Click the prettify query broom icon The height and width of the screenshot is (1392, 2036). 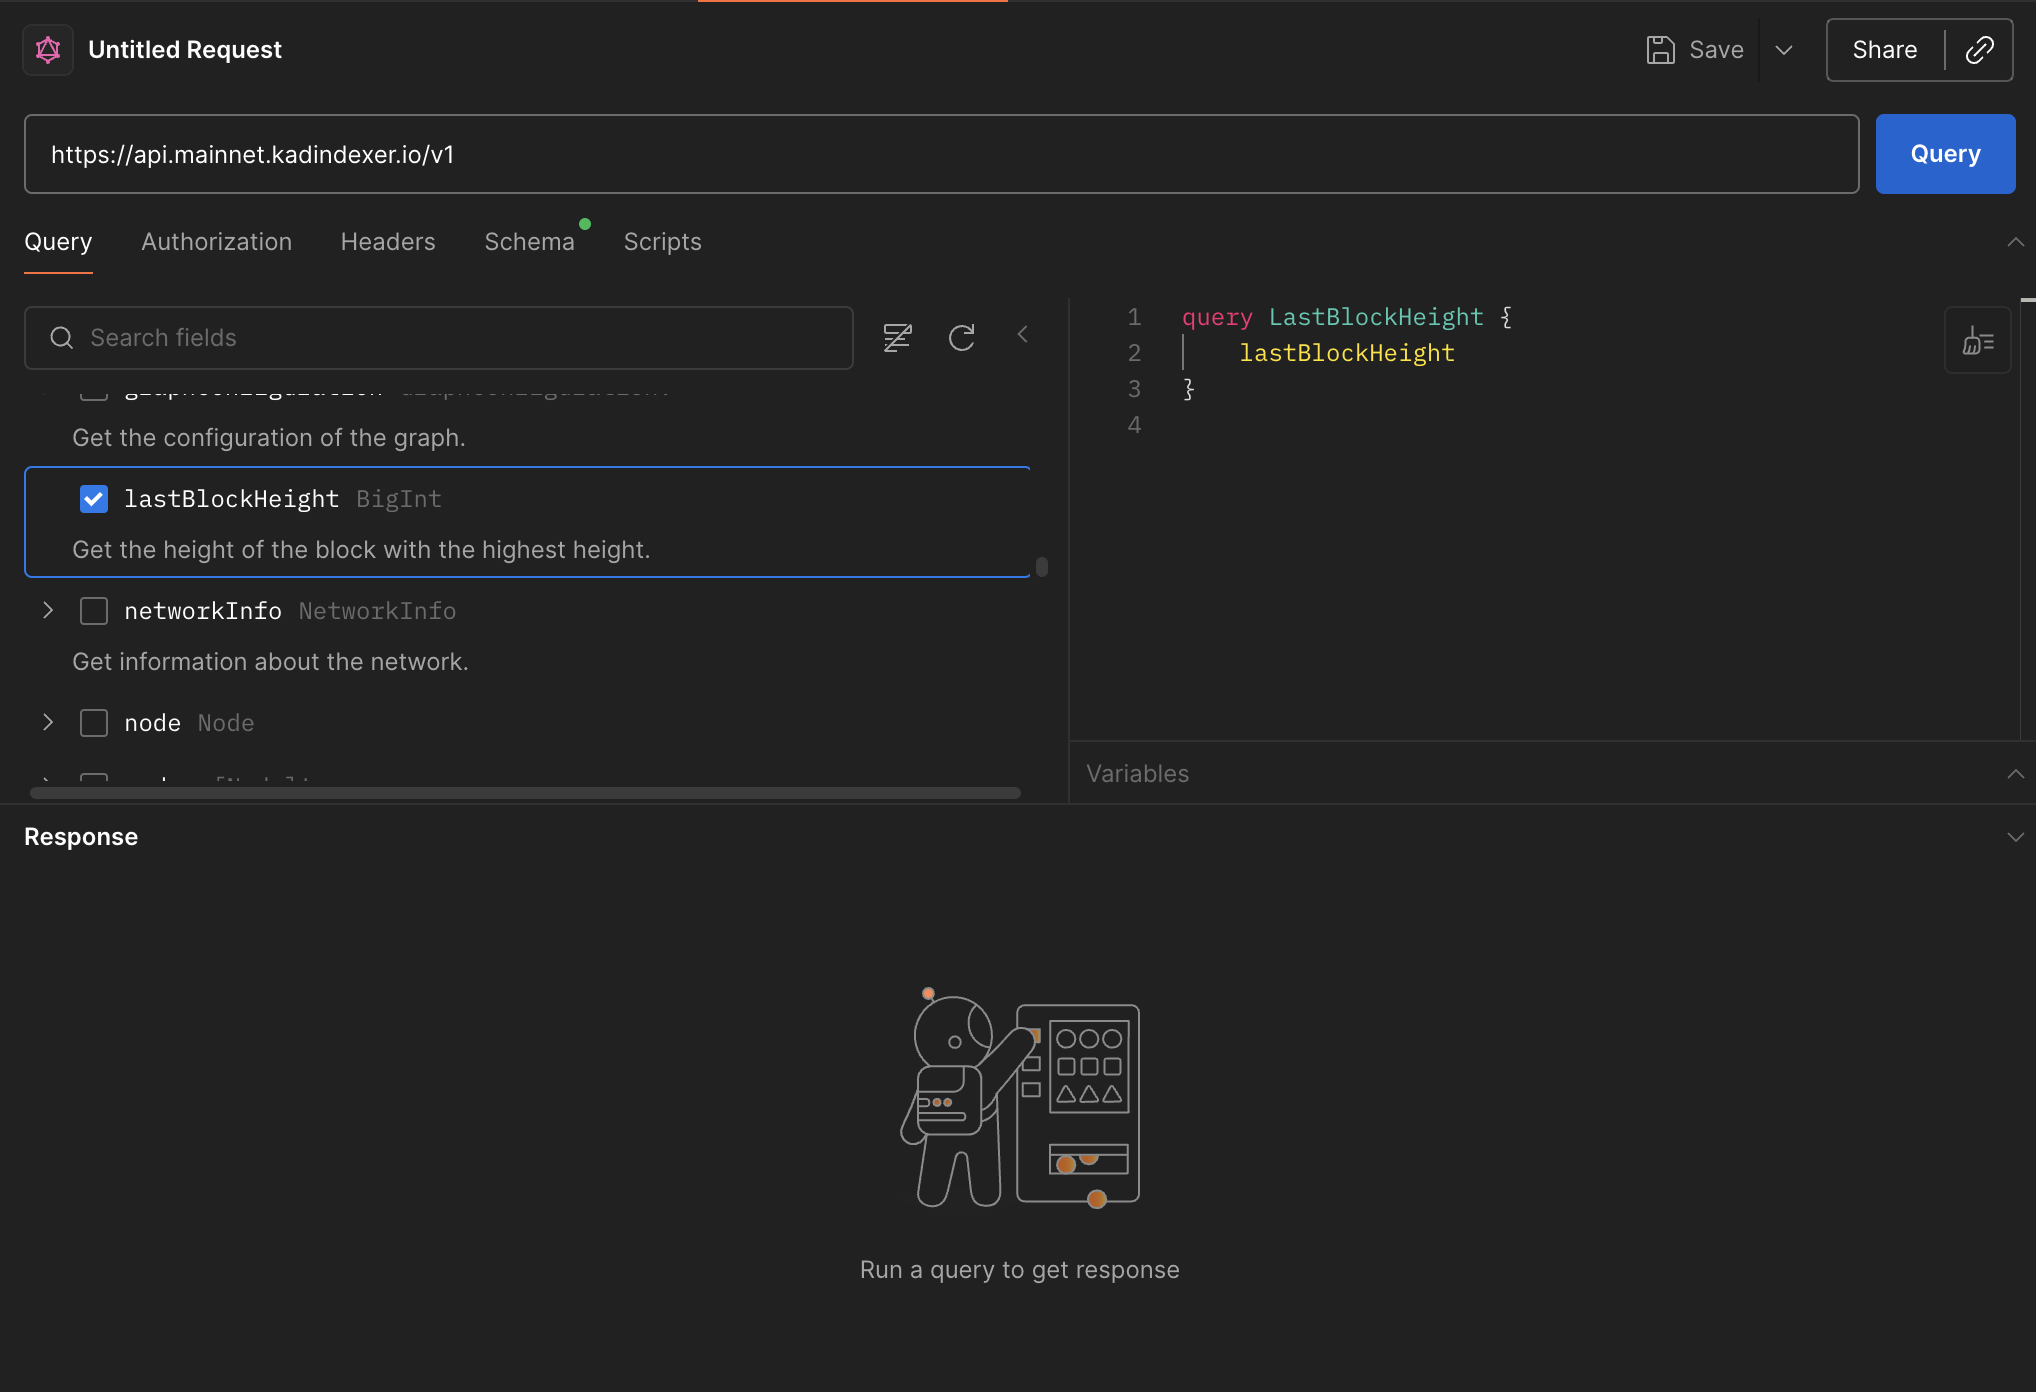(1977, 341)
